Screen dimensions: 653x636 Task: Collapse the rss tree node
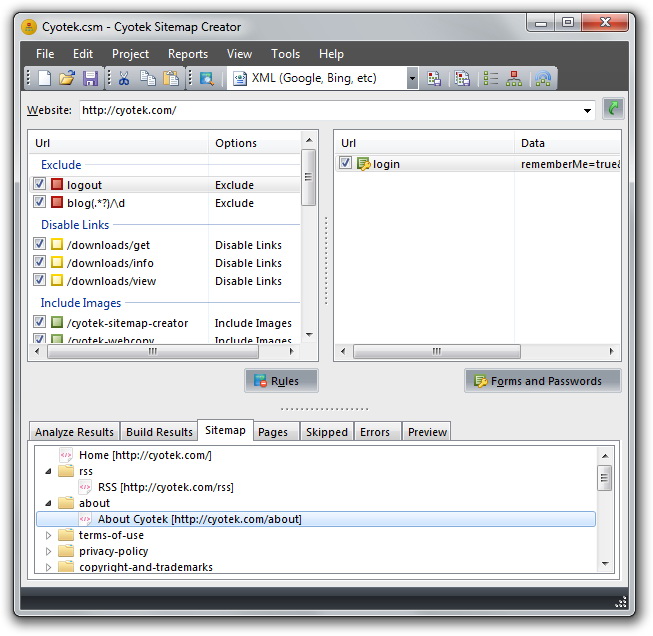[x=48, y=471]
